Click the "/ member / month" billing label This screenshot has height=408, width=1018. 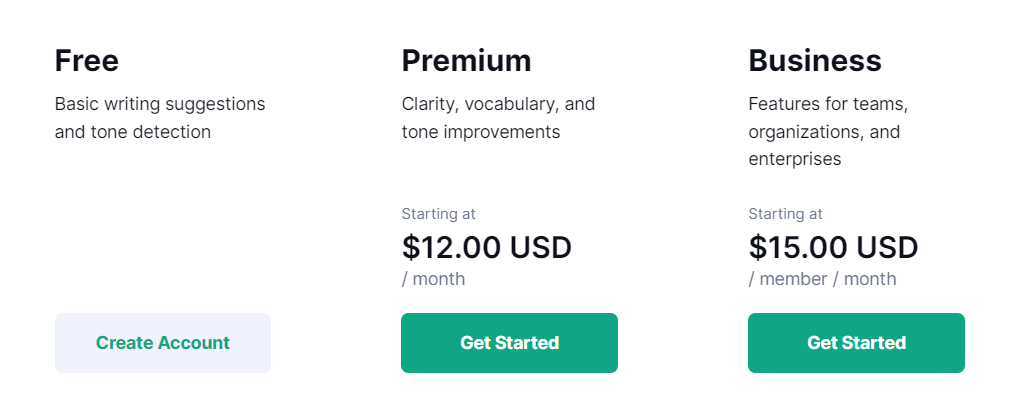coord(822,279)
